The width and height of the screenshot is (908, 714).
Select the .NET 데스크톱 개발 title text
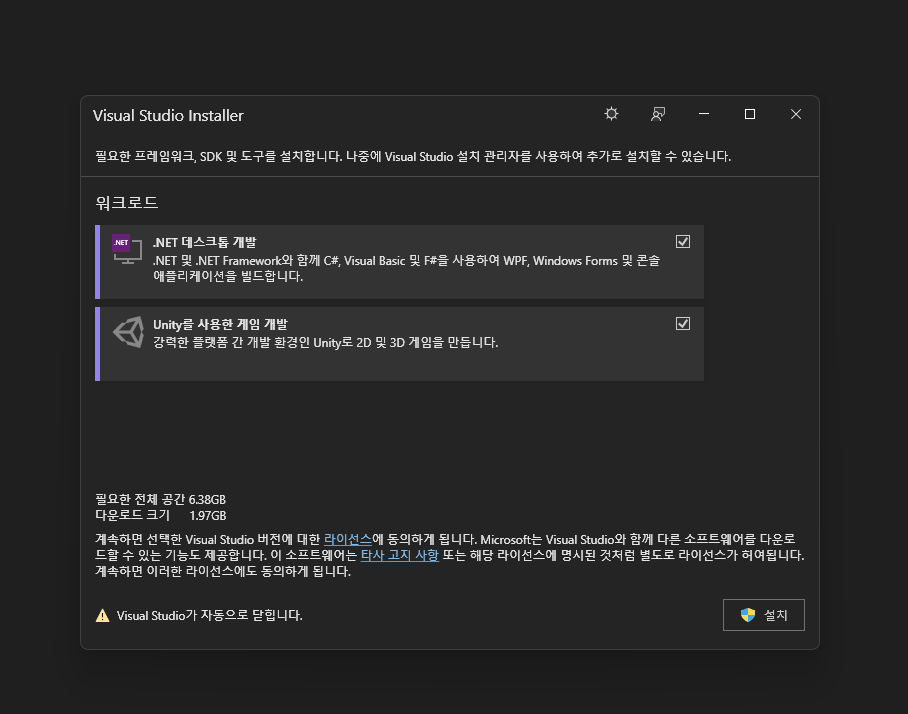coord(204,242)
